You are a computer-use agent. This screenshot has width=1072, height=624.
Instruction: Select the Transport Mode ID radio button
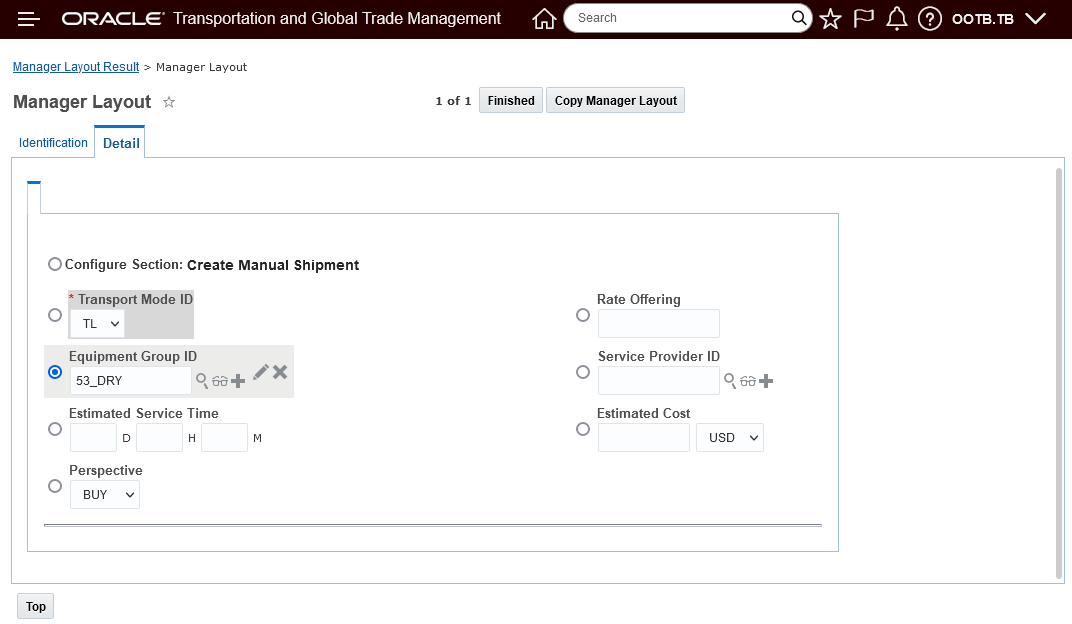pyautogui.click(x=55, y=315)
